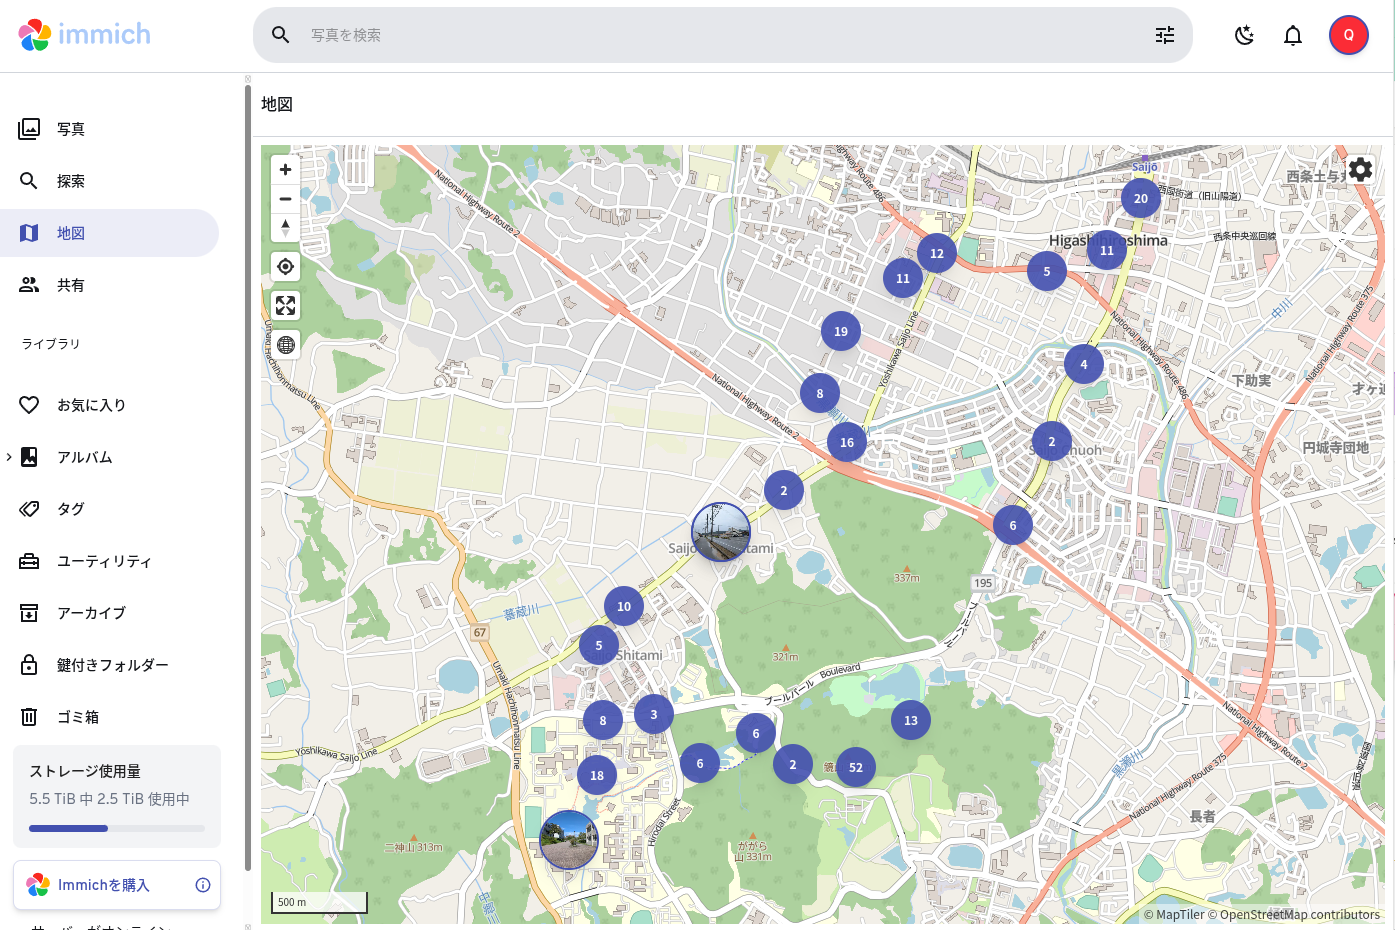This screenshot has width=1395, height=930.
Task: Open the account menu via the Q avatar
Action: 1348,35
